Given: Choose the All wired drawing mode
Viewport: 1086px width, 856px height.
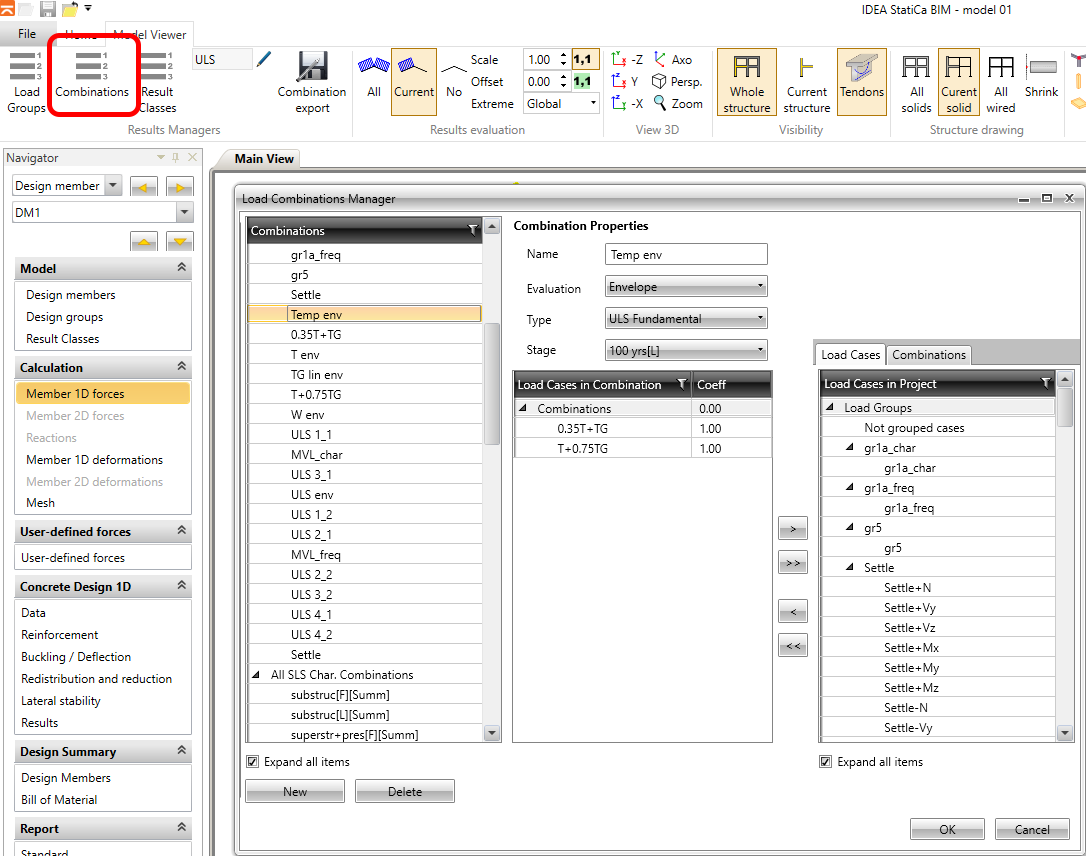Looking at the screenshot, I should tap(1000, 81).
